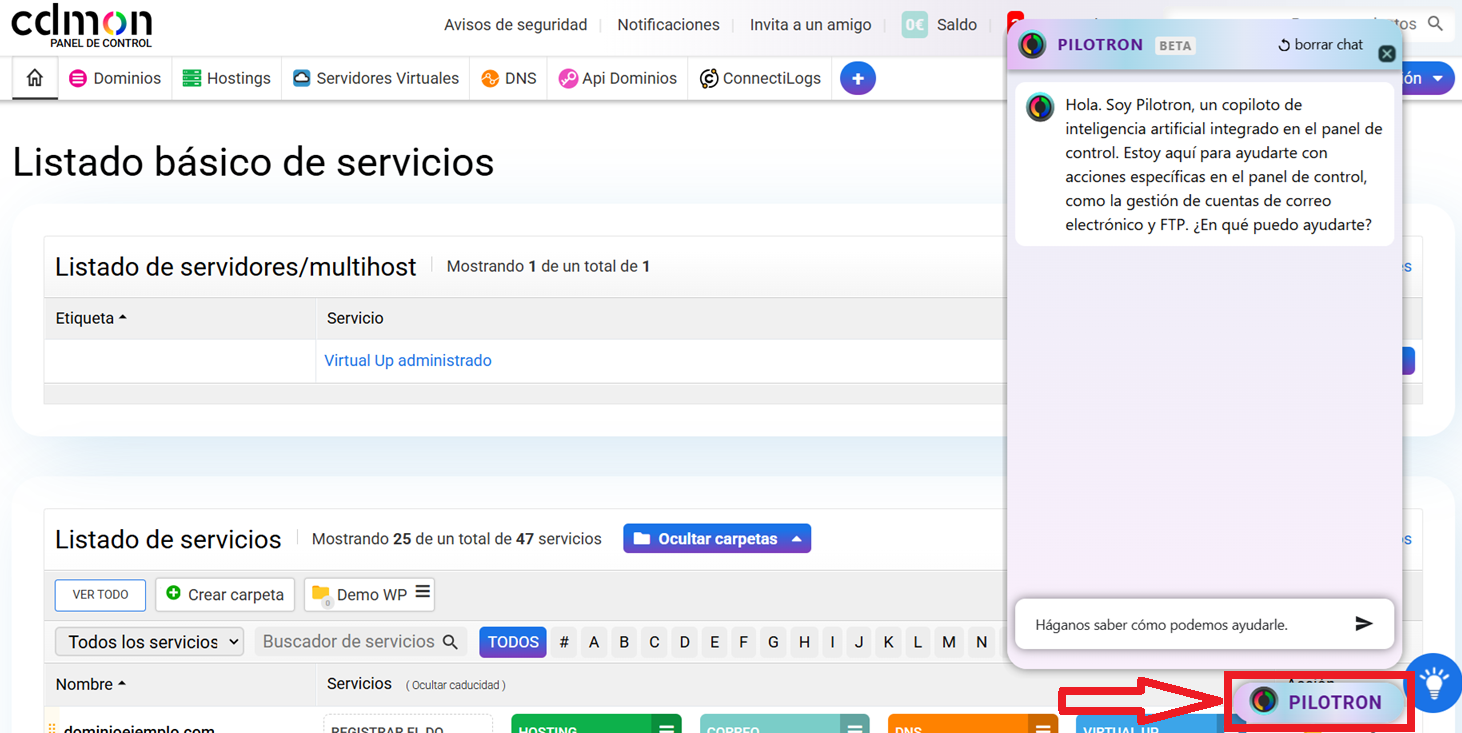Expand Ocultar carpetas dropdown
The height and width of the screenshot is (733, 1462).
coord(717,538)
